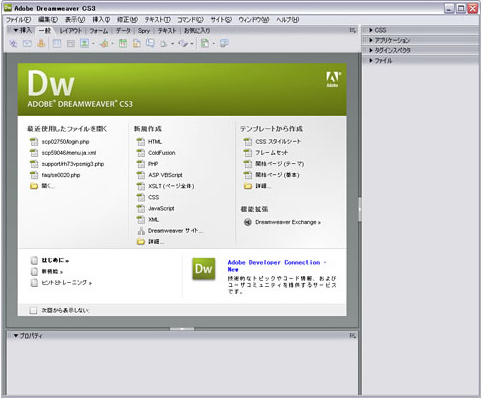This screenshot has height=399, width=482.
Task: Open the 編集 menu
Action: [48, 20]
